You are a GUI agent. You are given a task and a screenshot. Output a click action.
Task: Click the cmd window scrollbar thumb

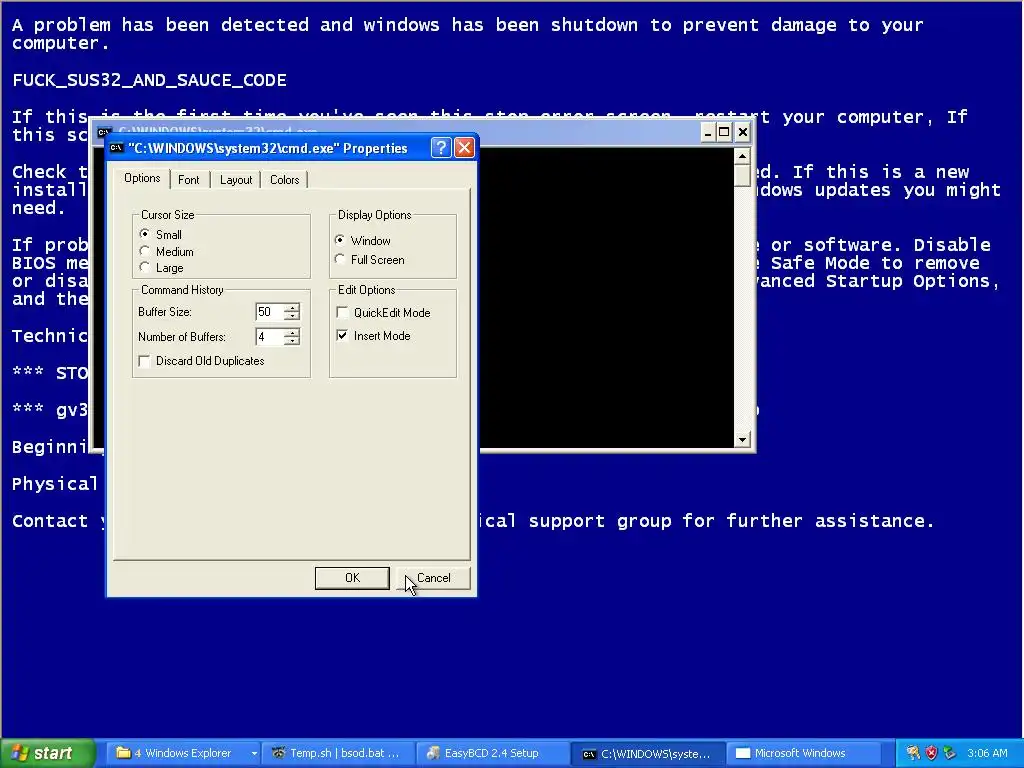click(742, 175)
